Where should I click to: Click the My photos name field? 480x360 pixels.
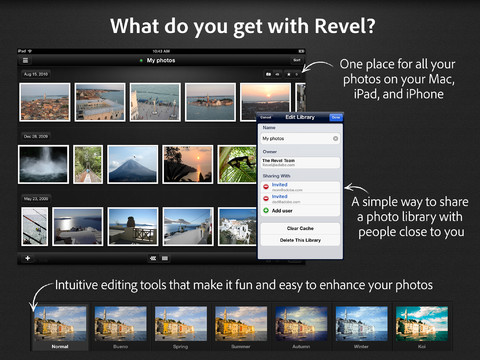point(300,138)
